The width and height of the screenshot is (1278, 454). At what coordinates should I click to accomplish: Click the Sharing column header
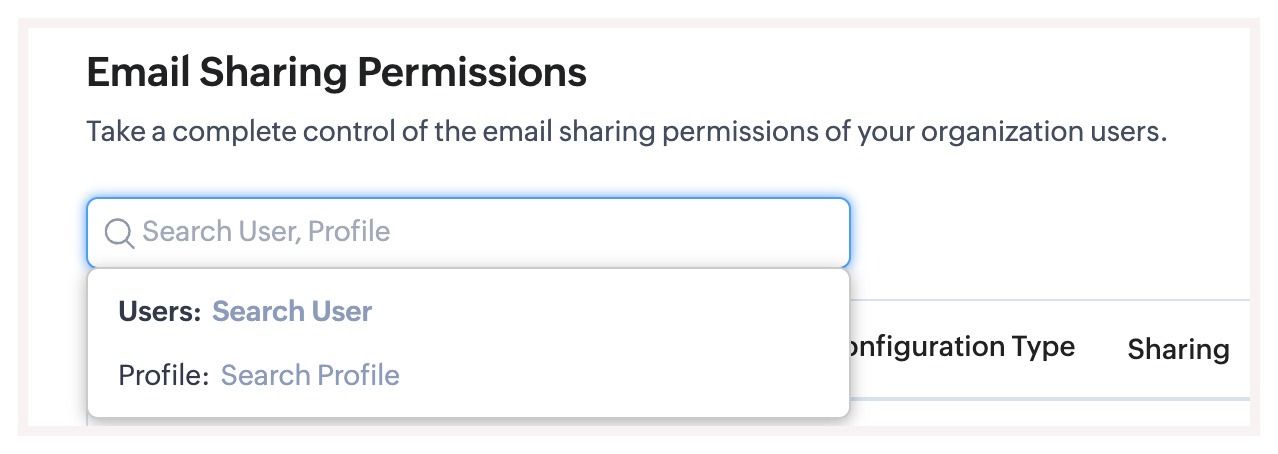pos(1178,349)
